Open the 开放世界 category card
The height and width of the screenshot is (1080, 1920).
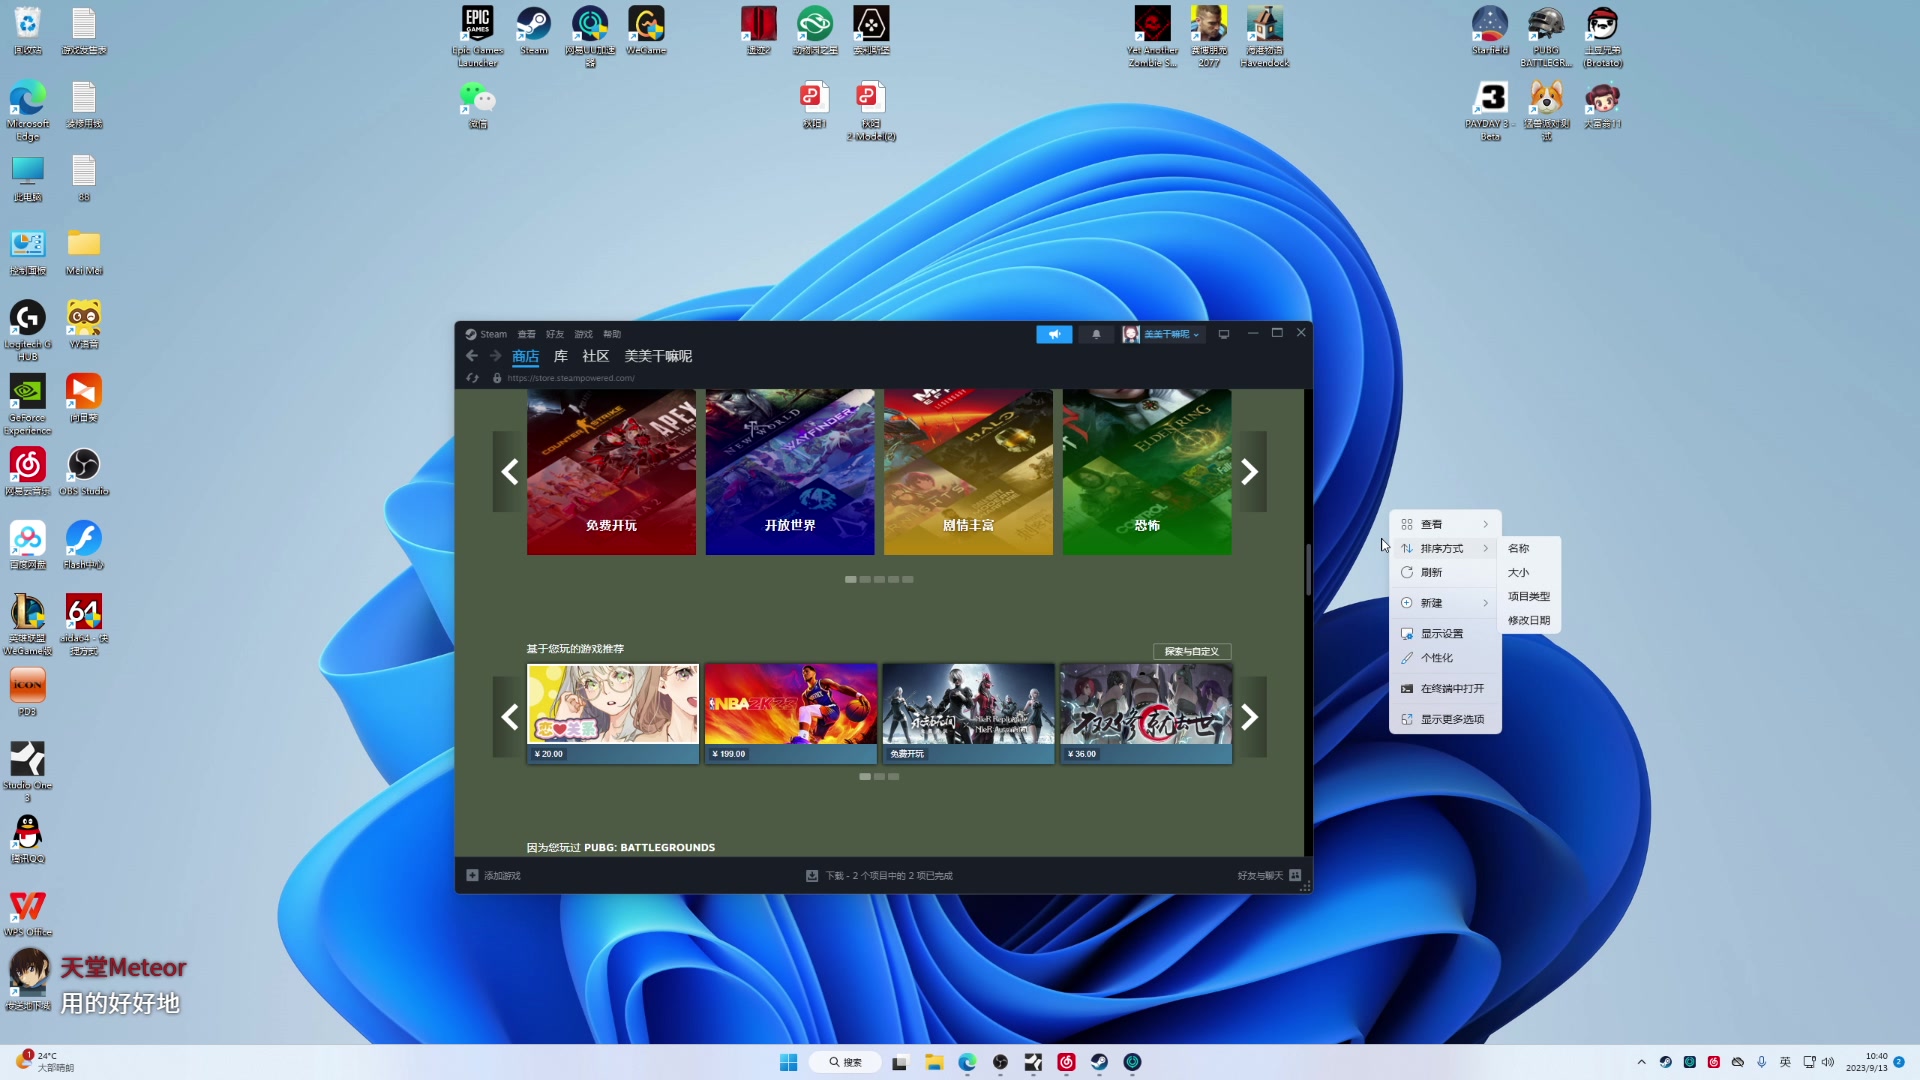click(x=790, y=472)
